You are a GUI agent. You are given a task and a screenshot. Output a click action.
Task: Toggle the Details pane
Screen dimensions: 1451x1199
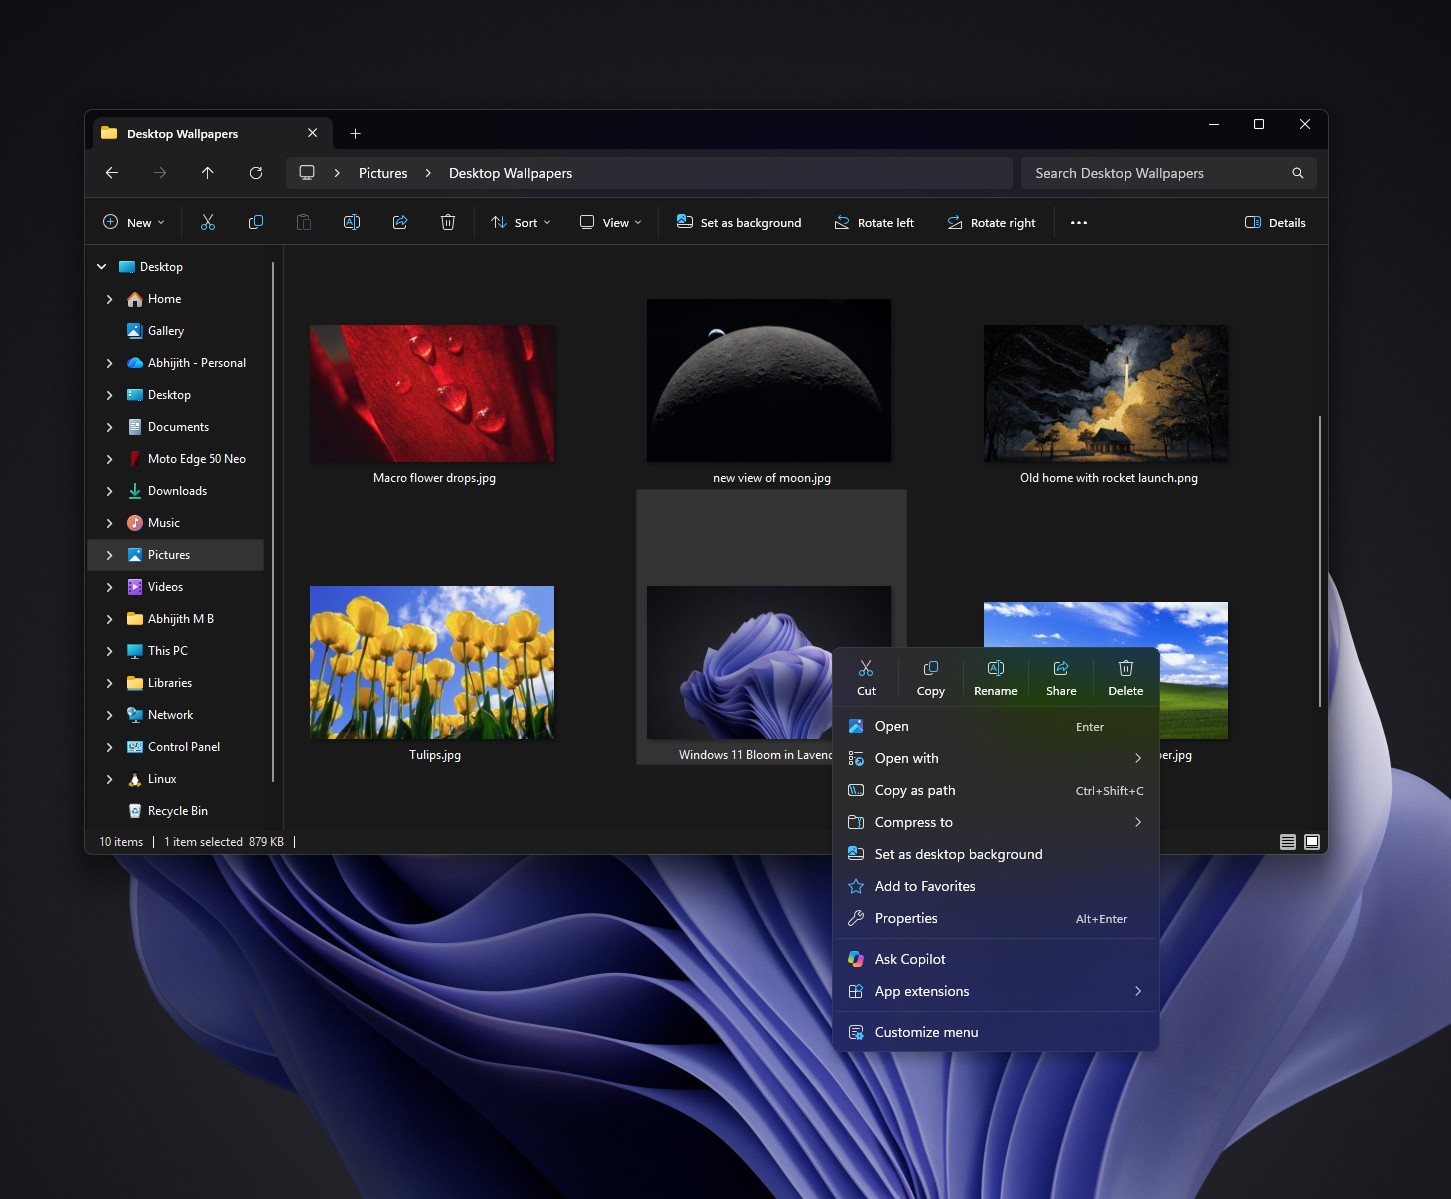click(1275, 222)
